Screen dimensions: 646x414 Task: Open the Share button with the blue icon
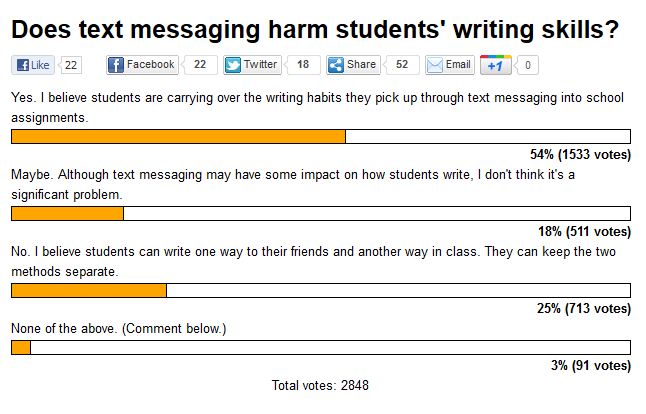[353, 65]
